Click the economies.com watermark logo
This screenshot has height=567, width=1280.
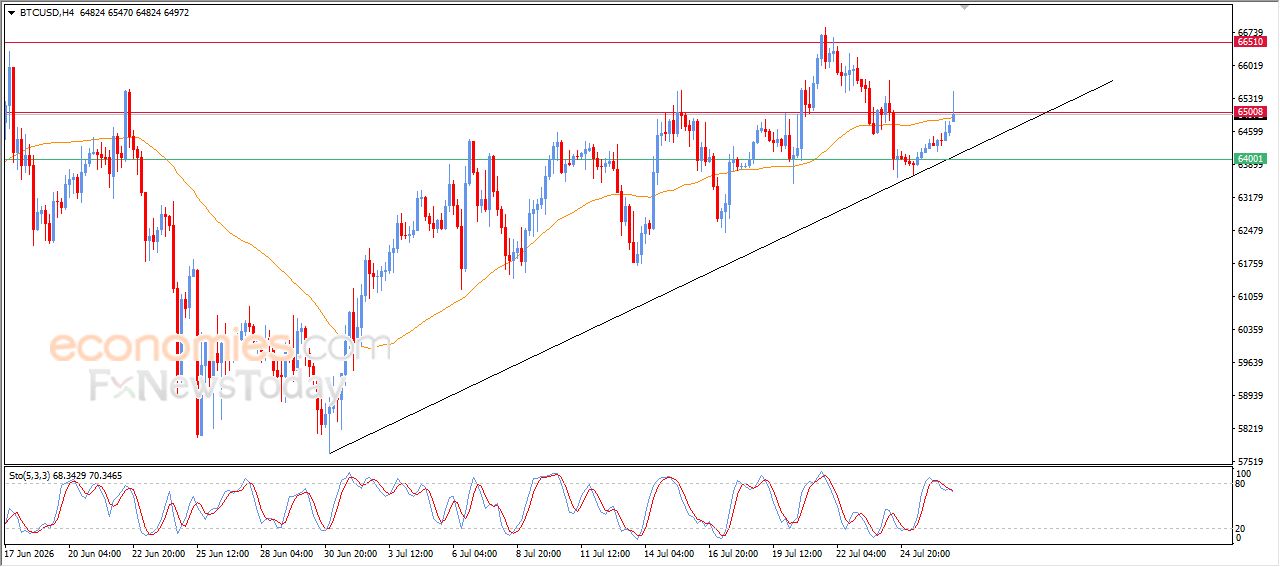click(x=220, y=347)
